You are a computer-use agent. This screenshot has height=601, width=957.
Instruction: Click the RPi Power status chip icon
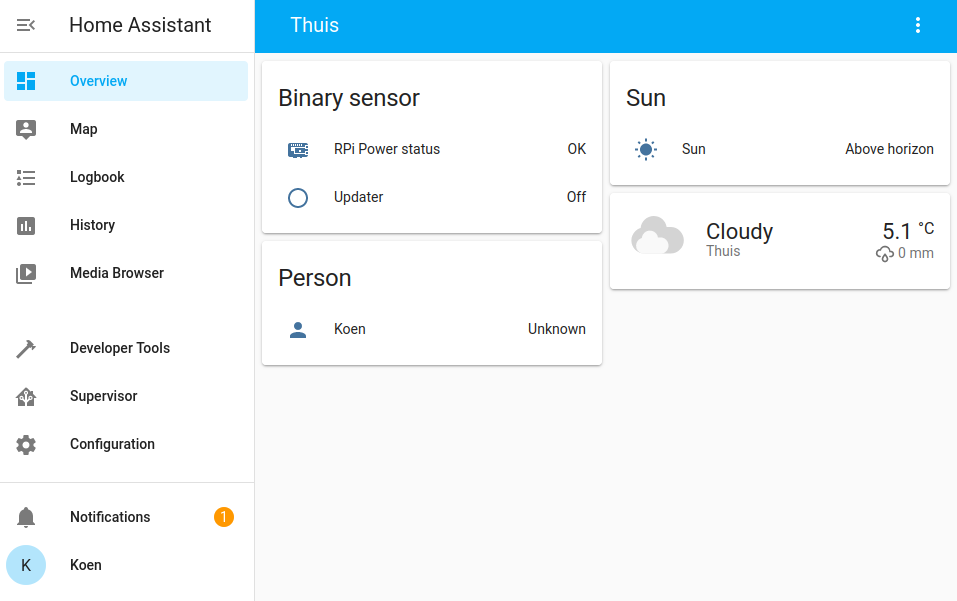(x=297, y=149)
